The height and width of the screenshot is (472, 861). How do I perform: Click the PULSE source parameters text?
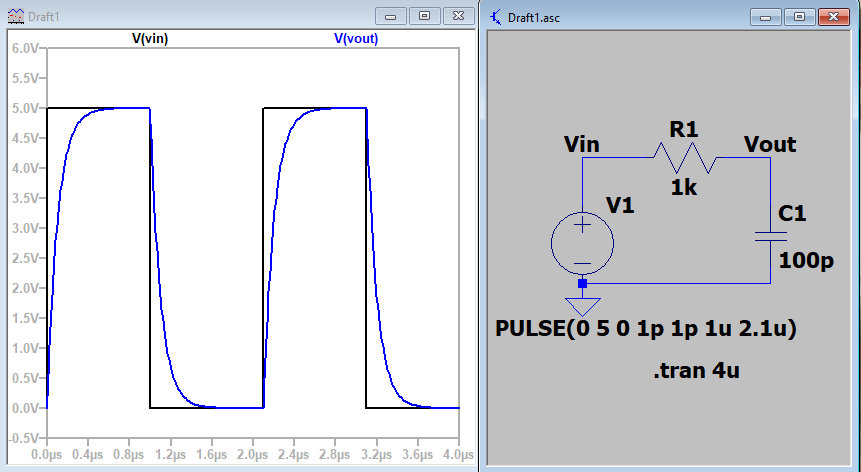point(646,329)
